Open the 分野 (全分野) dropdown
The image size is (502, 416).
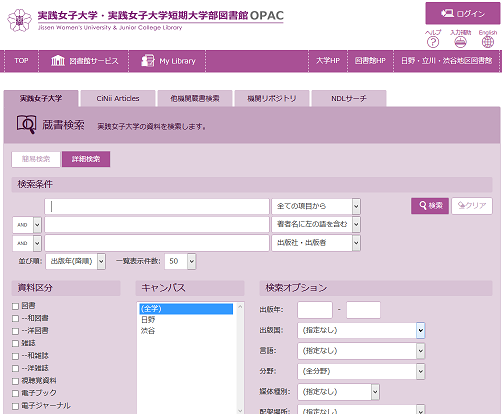point(361,371)
